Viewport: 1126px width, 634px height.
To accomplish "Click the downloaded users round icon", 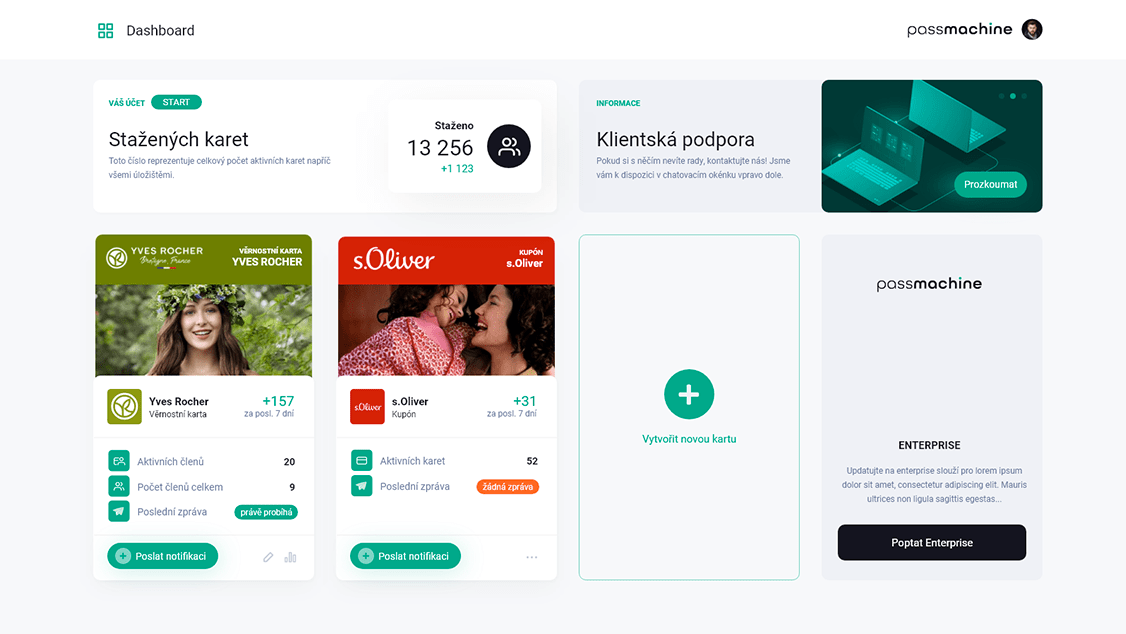I will [x=508, y=146].
